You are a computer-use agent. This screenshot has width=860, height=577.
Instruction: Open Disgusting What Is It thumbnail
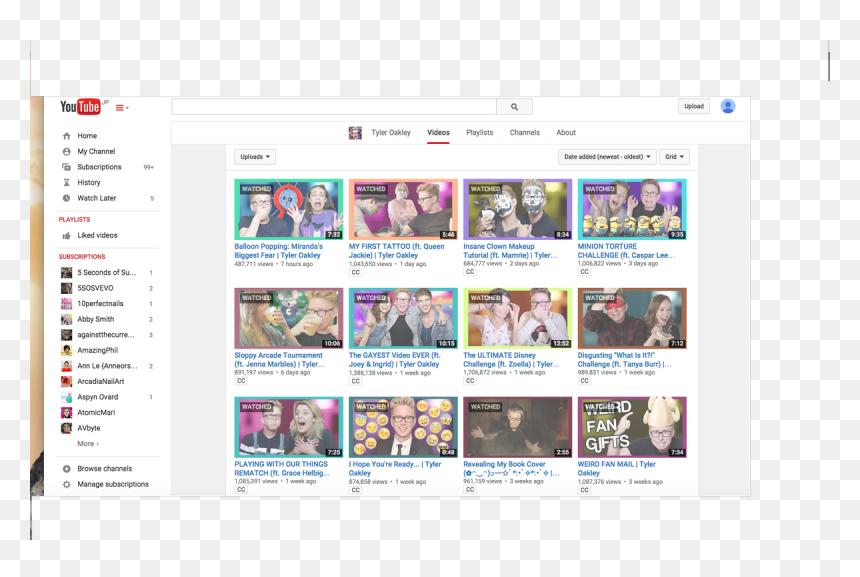tap(632, 318)
